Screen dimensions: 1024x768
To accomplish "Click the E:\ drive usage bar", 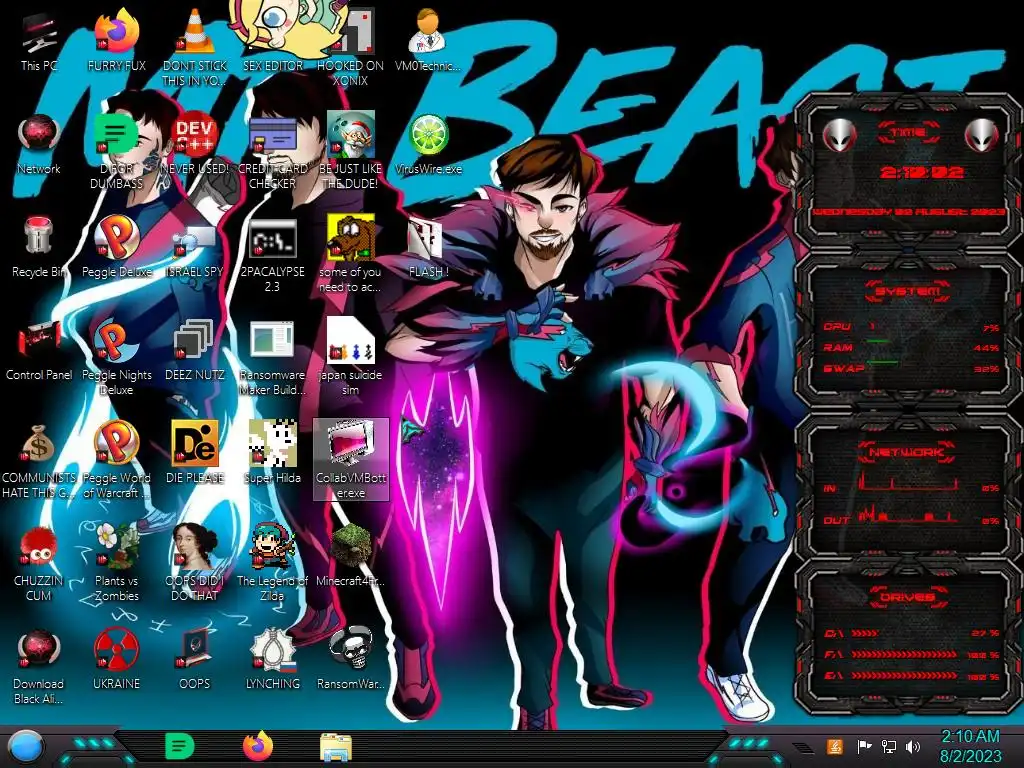I will (x=904, y=675).
